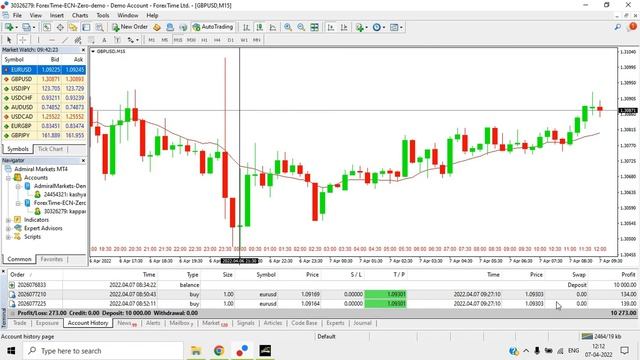The height and width of the screenshot is (360, 640).
Task: Select the Text (A) drawing tool
Action: point(104,40)
